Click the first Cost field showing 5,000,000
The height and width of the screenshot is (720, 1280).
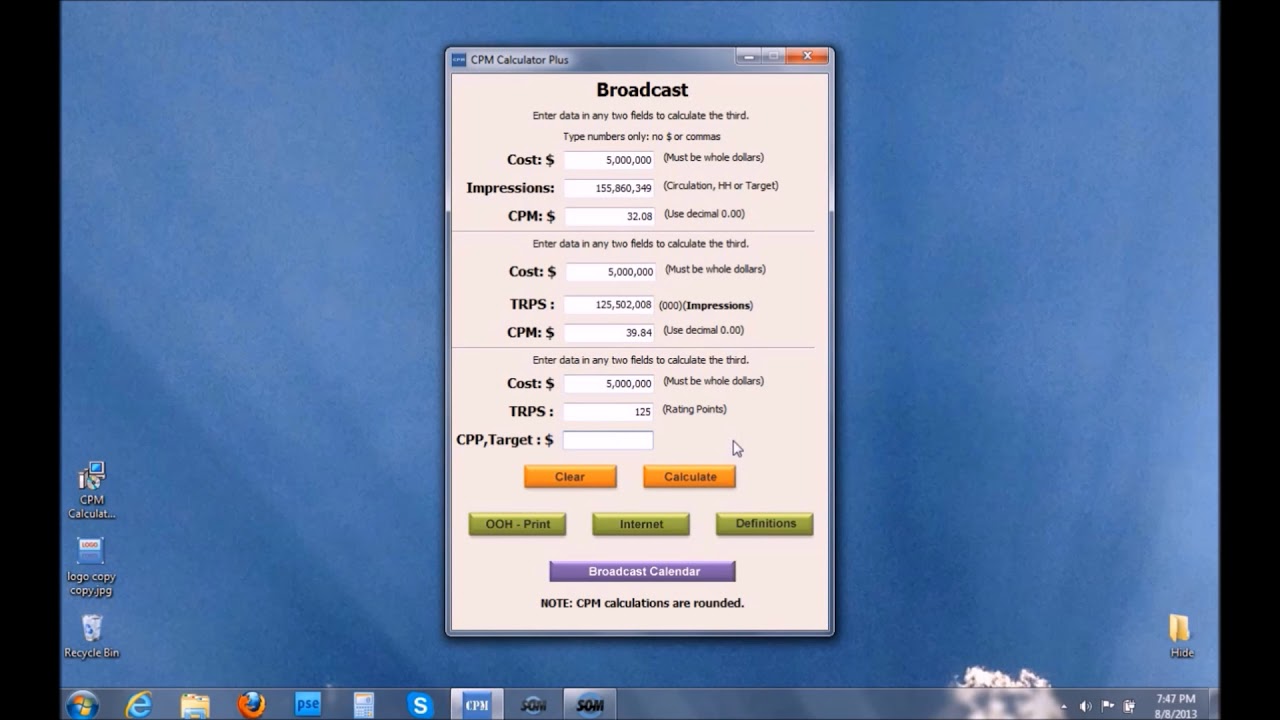point(609,160)
